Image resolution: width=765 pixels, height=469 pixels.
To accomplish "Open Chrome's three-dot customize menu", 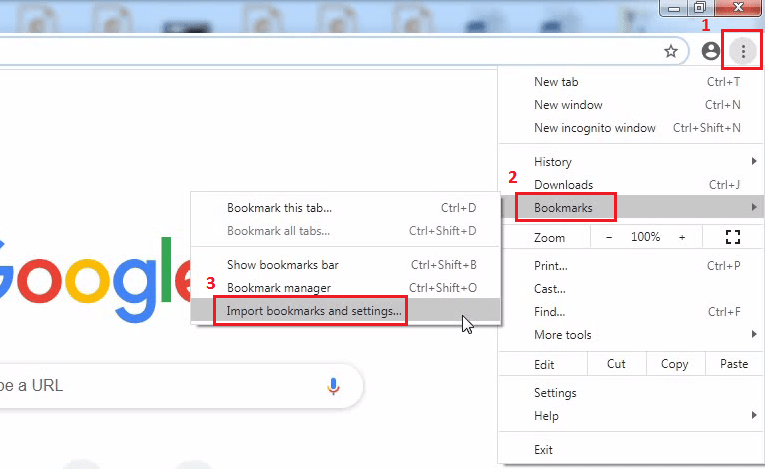I will tap(743, 51).
